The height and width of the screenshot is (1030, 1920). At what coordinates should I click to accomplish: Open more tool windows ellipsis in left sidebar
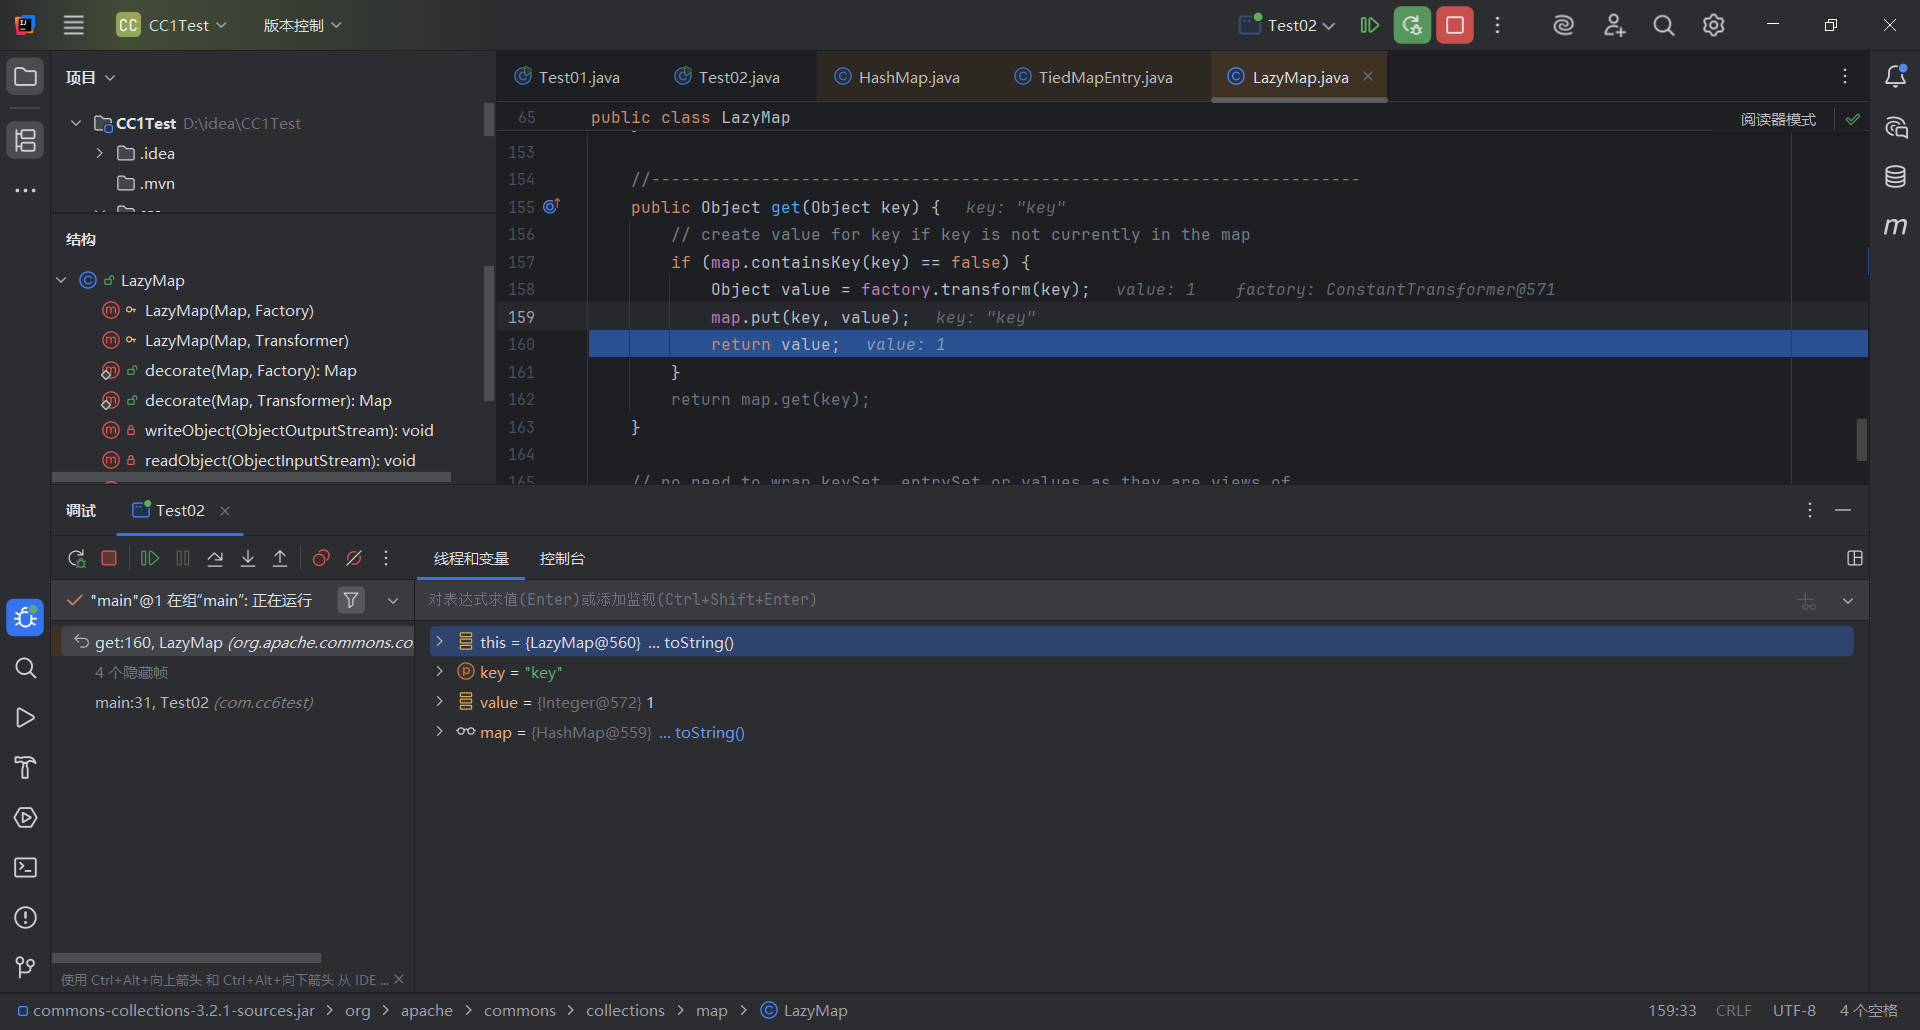pos(26,190)
